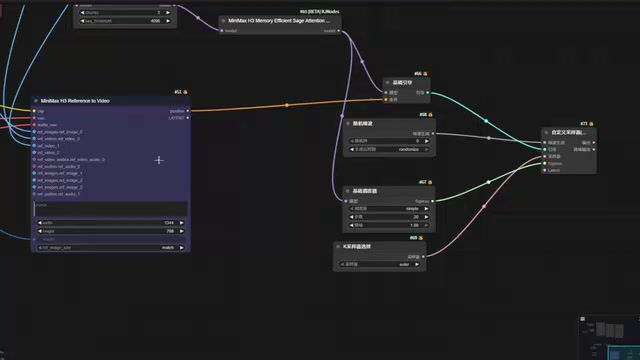Increase chunks value with right arrow
This screenshot has width=640, height=360.
(x=168, y=13)
